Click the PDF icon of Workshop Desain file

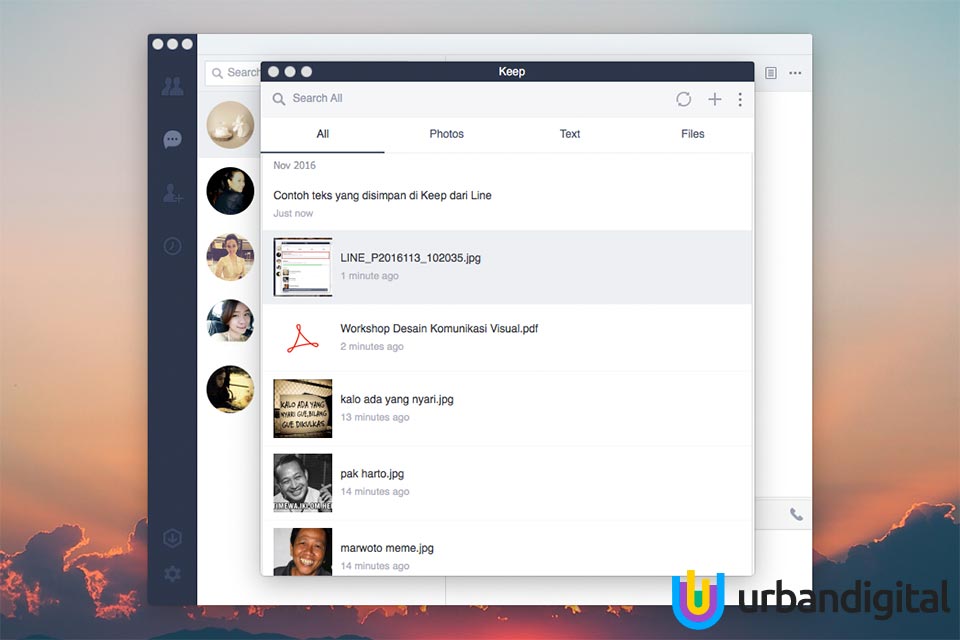click(x=302, y=338)
